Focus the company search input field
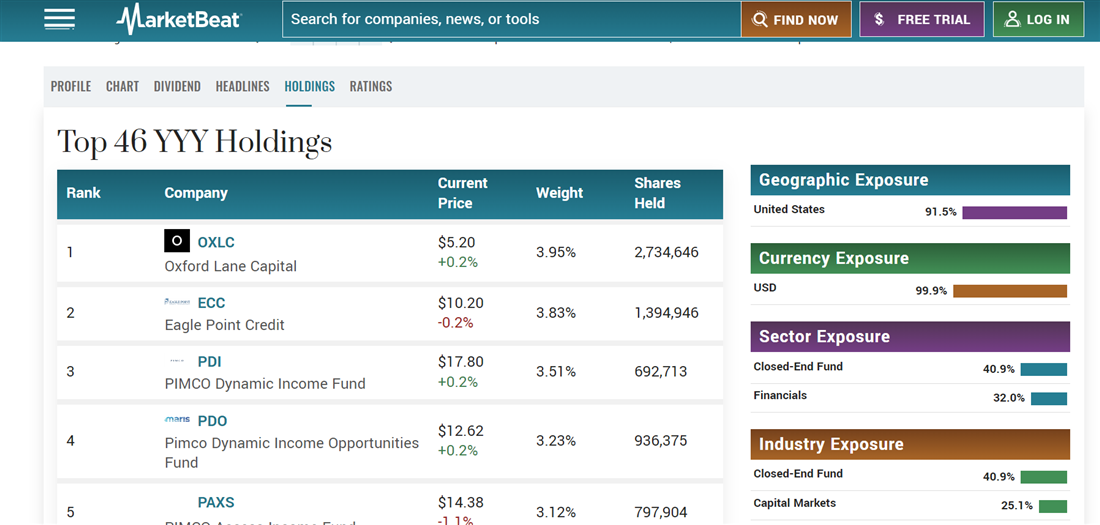This screenshot has width=1100, height=525. (510, 19)
